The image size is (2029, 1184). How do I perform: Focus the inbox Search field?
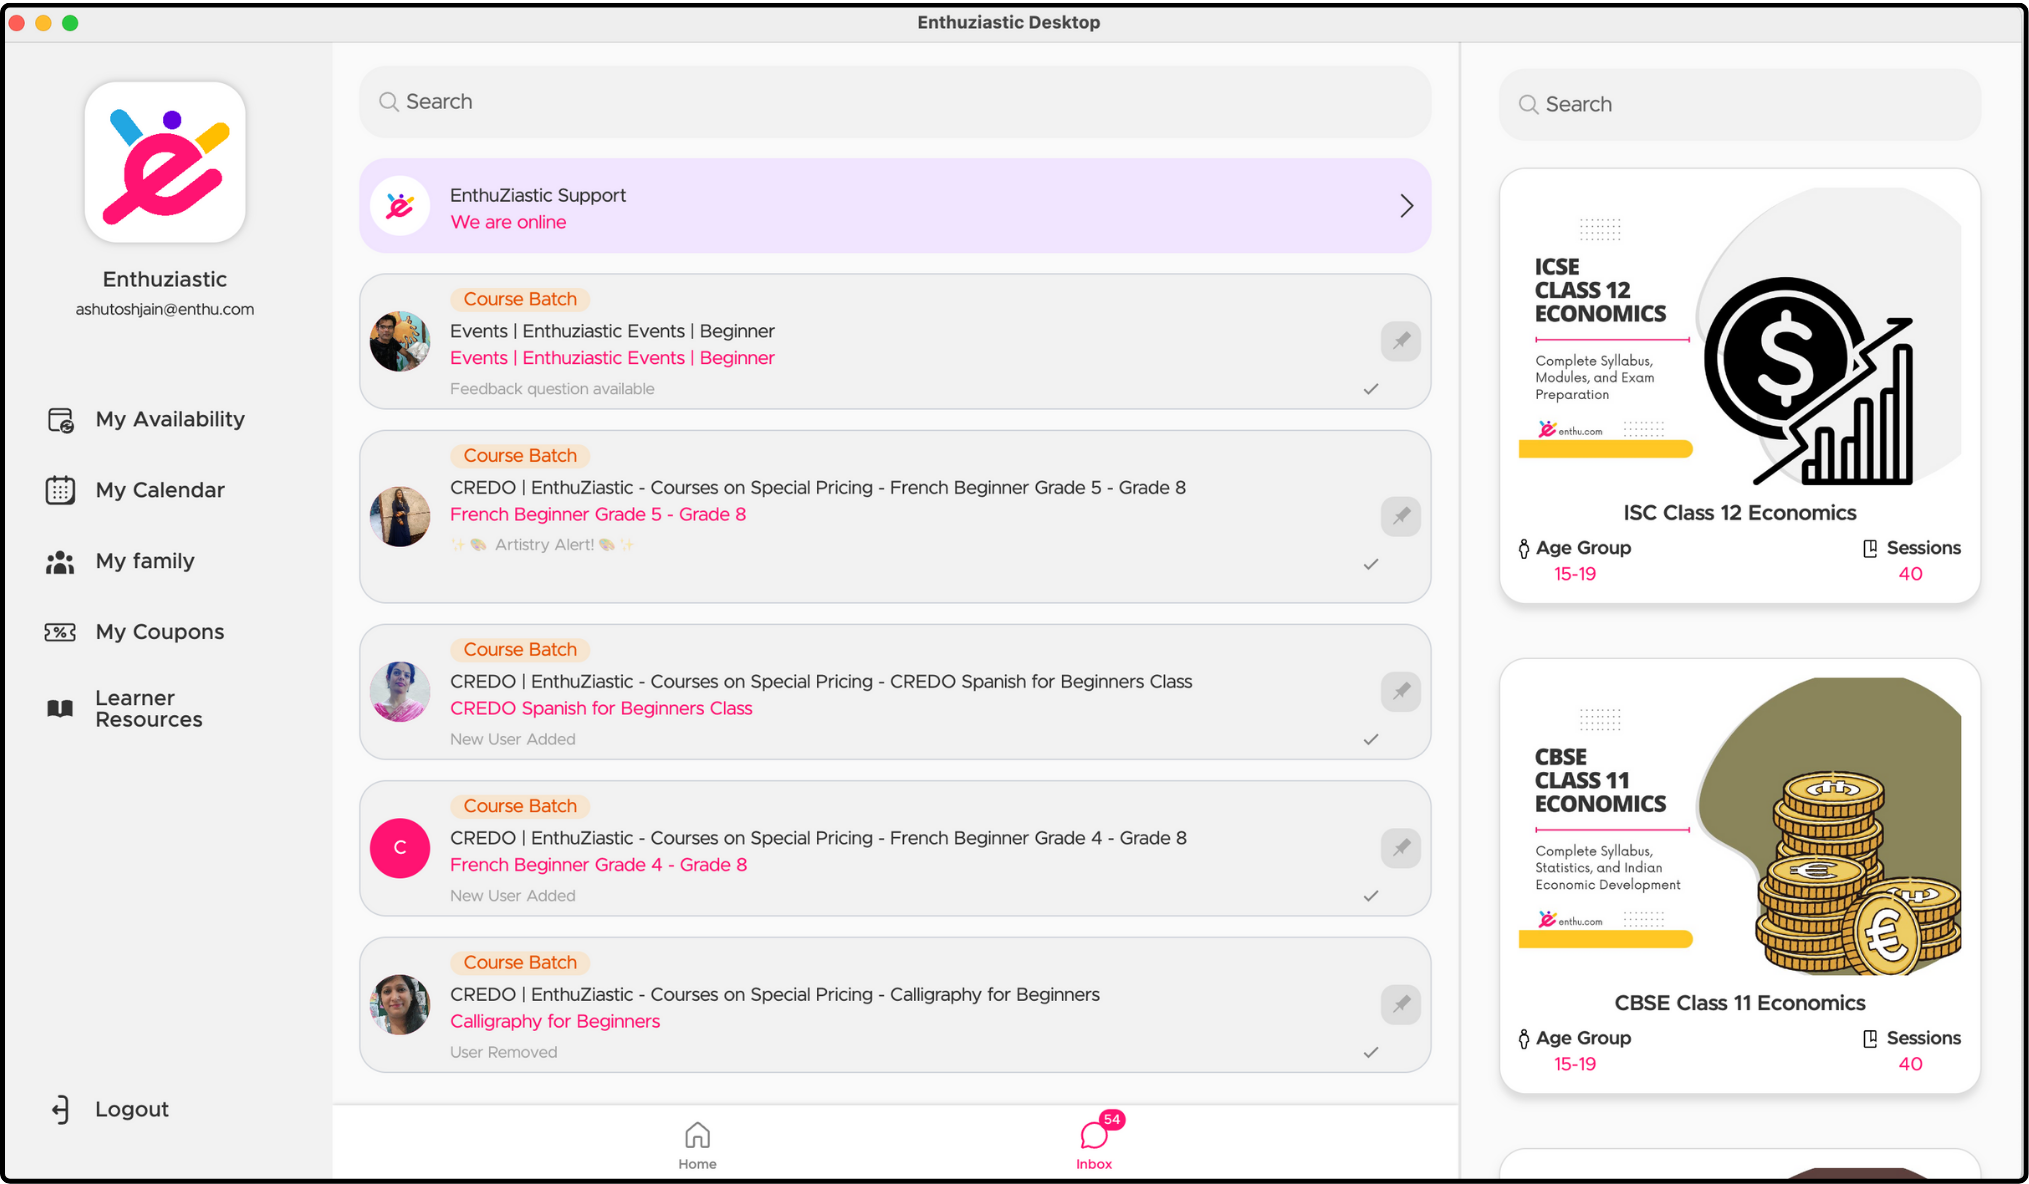click(895, 102)
